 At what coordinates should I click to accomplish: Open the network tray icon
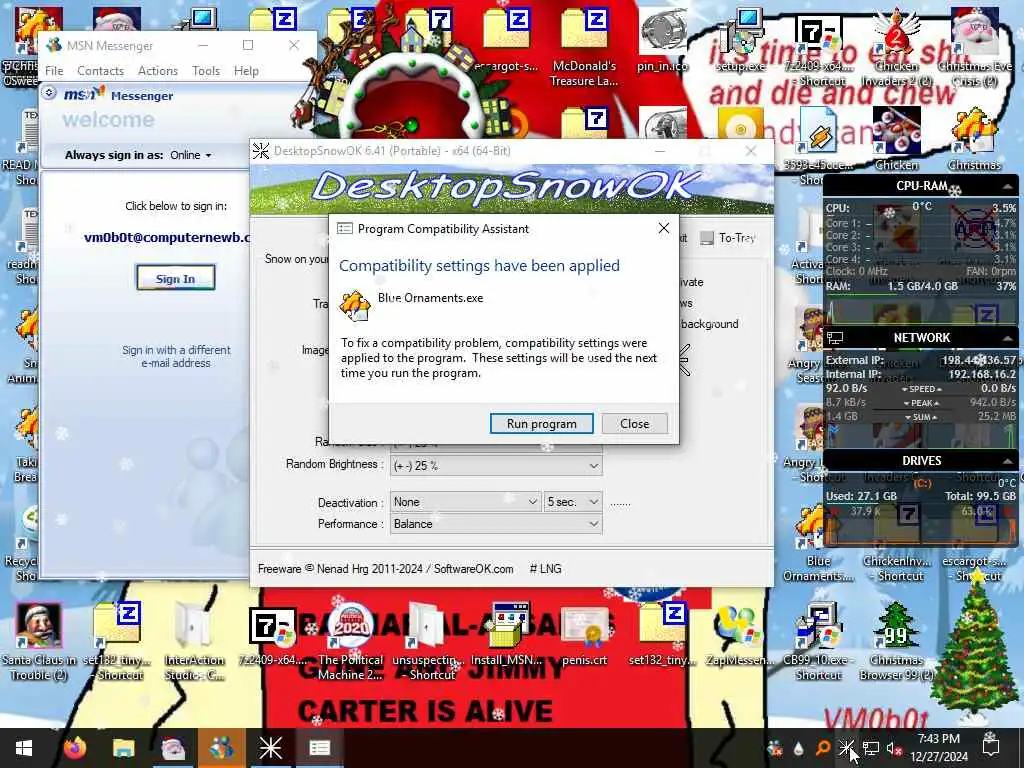coord(871,748)
